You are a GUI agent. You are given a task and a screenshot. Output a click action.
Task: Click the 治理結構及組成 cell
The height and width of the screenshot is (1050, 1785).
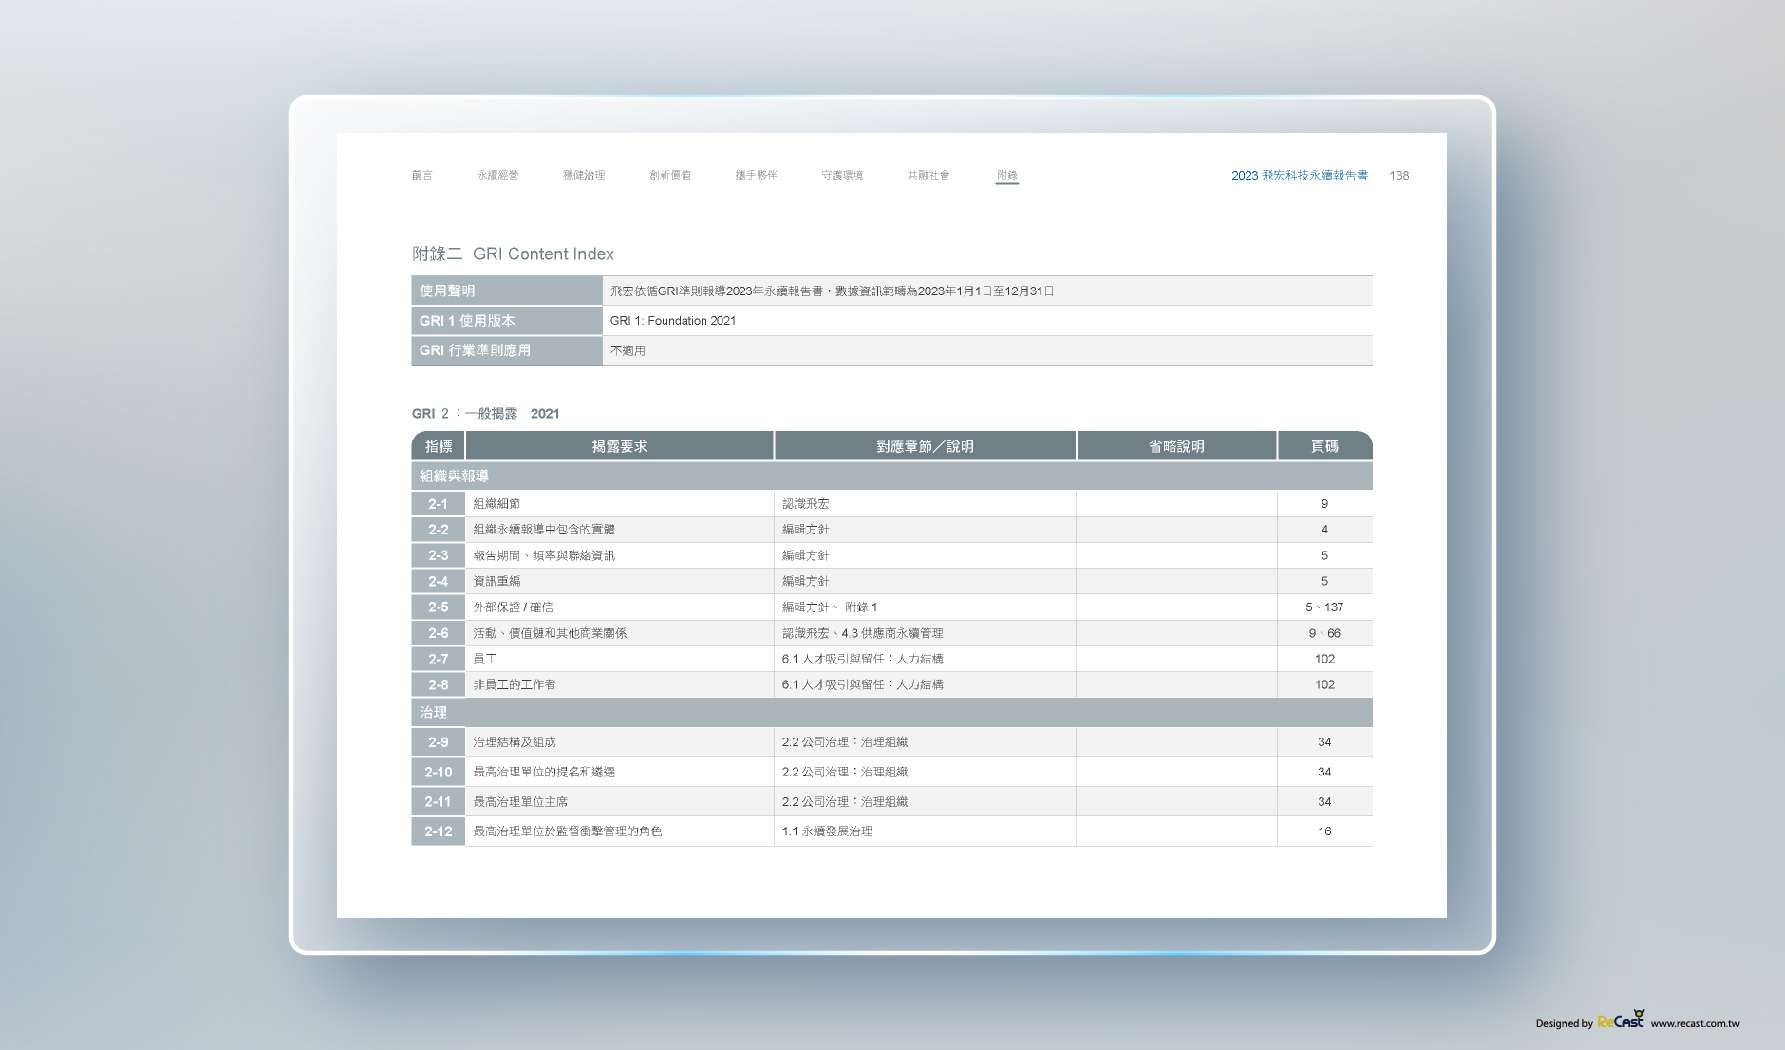(x=620, y=742)
